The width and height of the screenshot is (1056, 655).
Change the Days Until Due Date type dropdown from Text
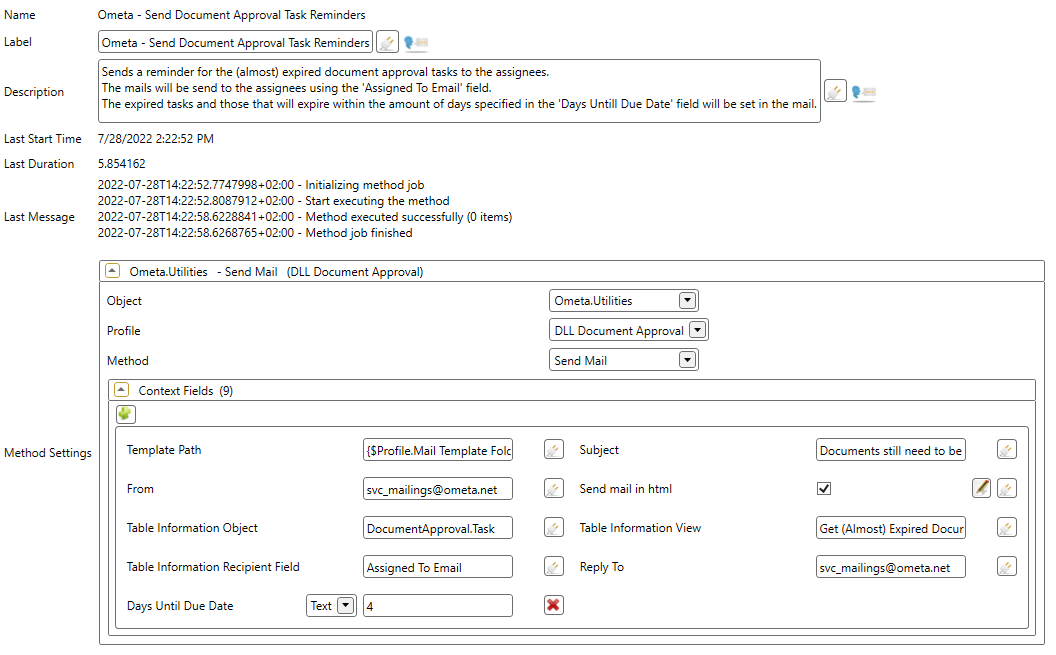(x=347, y=605)
